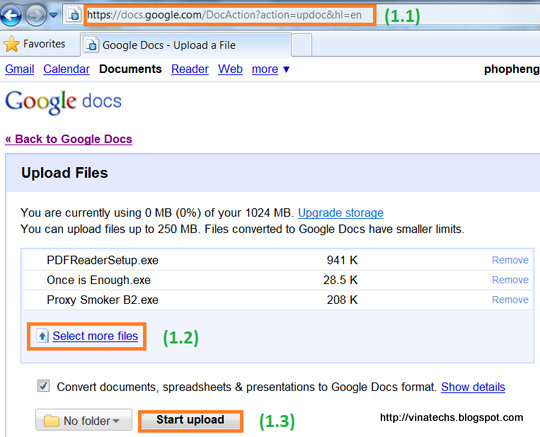
Task: Click the Google docs logo
Action: pyautogui.click(x=63, y=102)
